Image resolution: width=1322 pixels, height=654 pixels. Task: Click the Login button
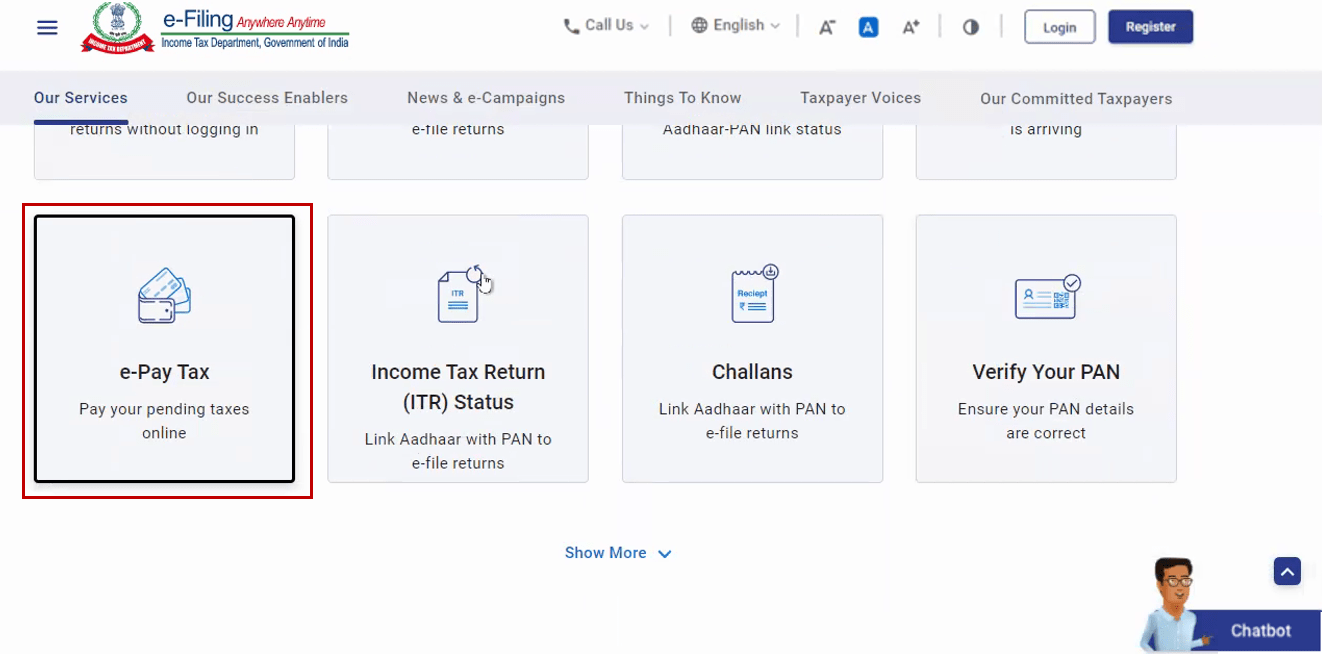pyautogui.click(x=1060, y=27)
